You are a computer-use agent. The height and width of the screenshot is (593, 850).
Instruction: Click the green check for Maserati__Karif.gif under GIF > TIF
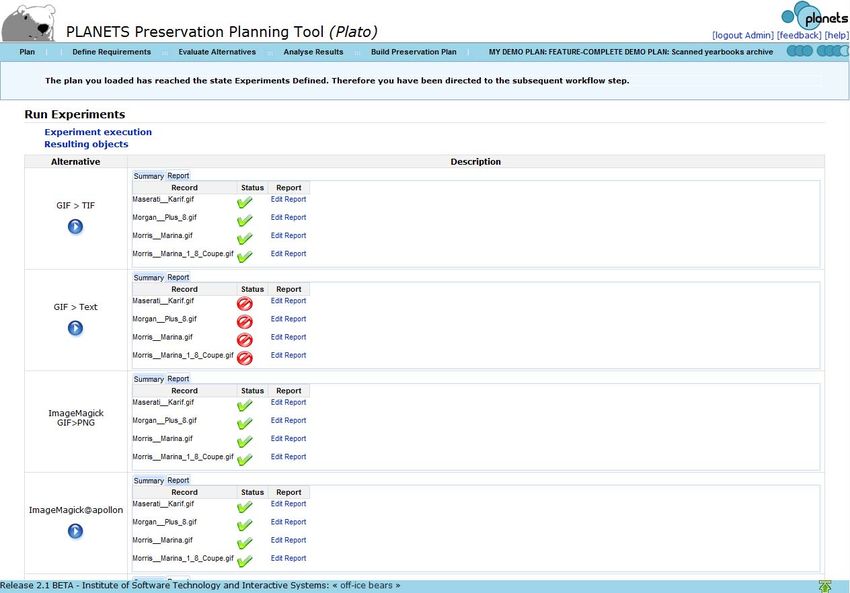point(244,202)
